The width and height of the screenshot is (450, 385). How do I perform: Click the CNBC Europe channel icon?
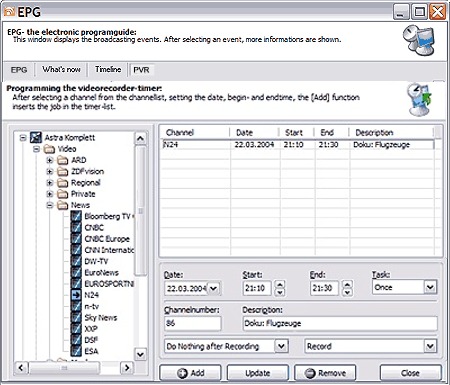click(76, 239)
